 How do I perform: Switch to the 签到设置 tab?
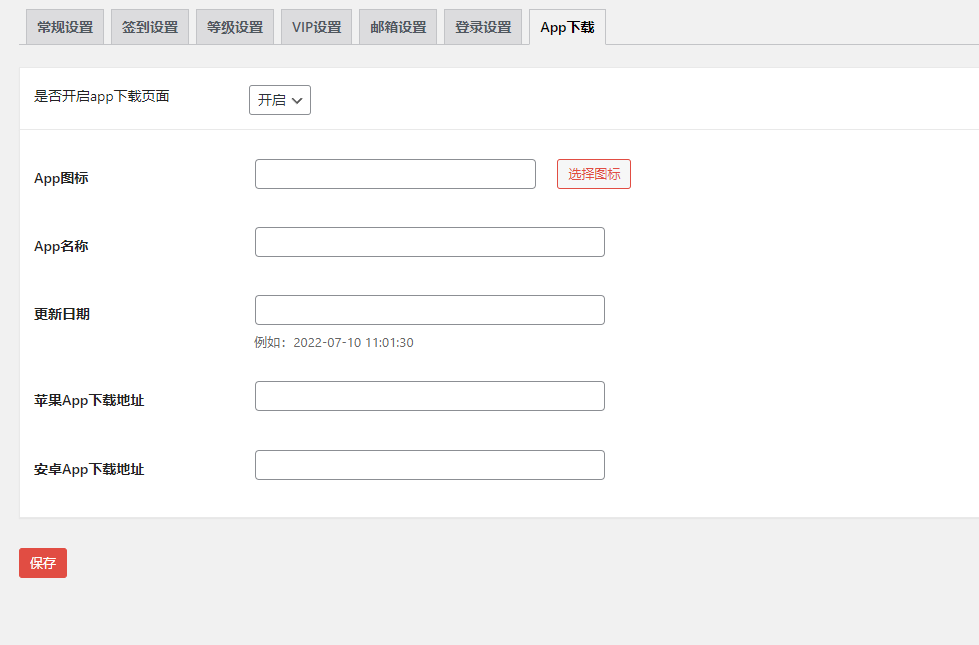(x=150, y=27)
